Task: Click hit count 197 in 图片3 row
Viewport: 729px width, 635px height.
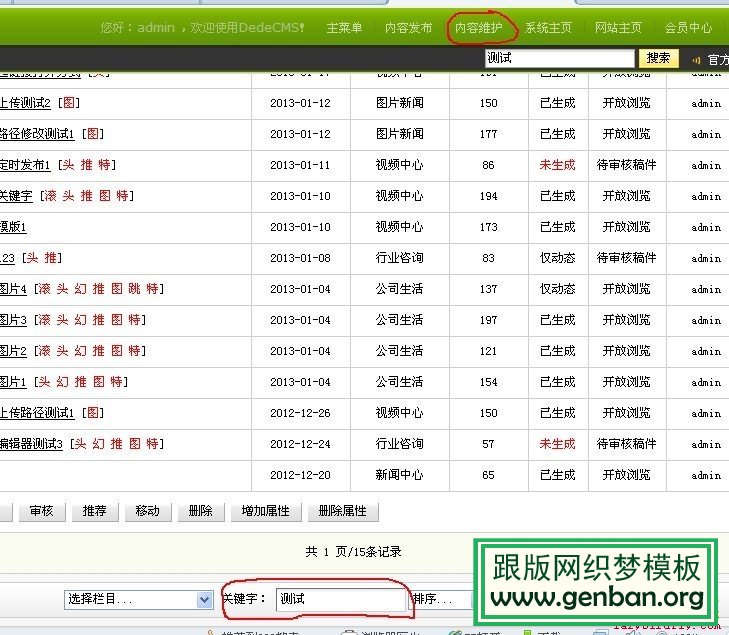Action: [x=488, y=320]
